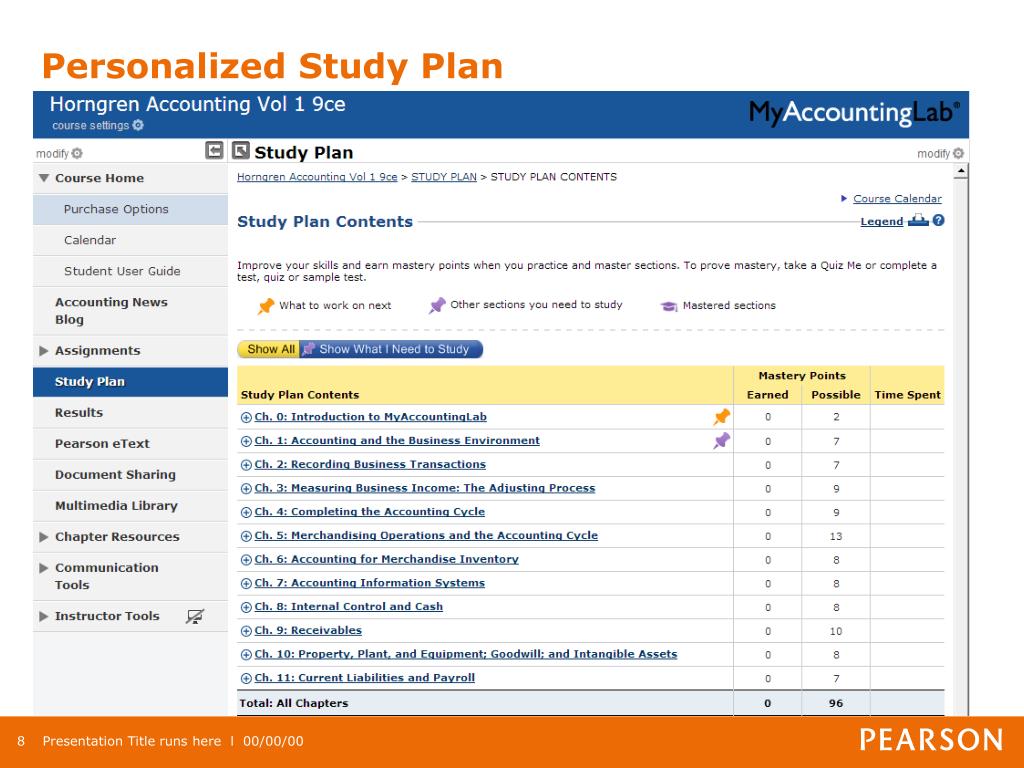The image size is (1024, 768).
Task: Expand Ch. 8 with its plus icon
Action: point(246,607)
